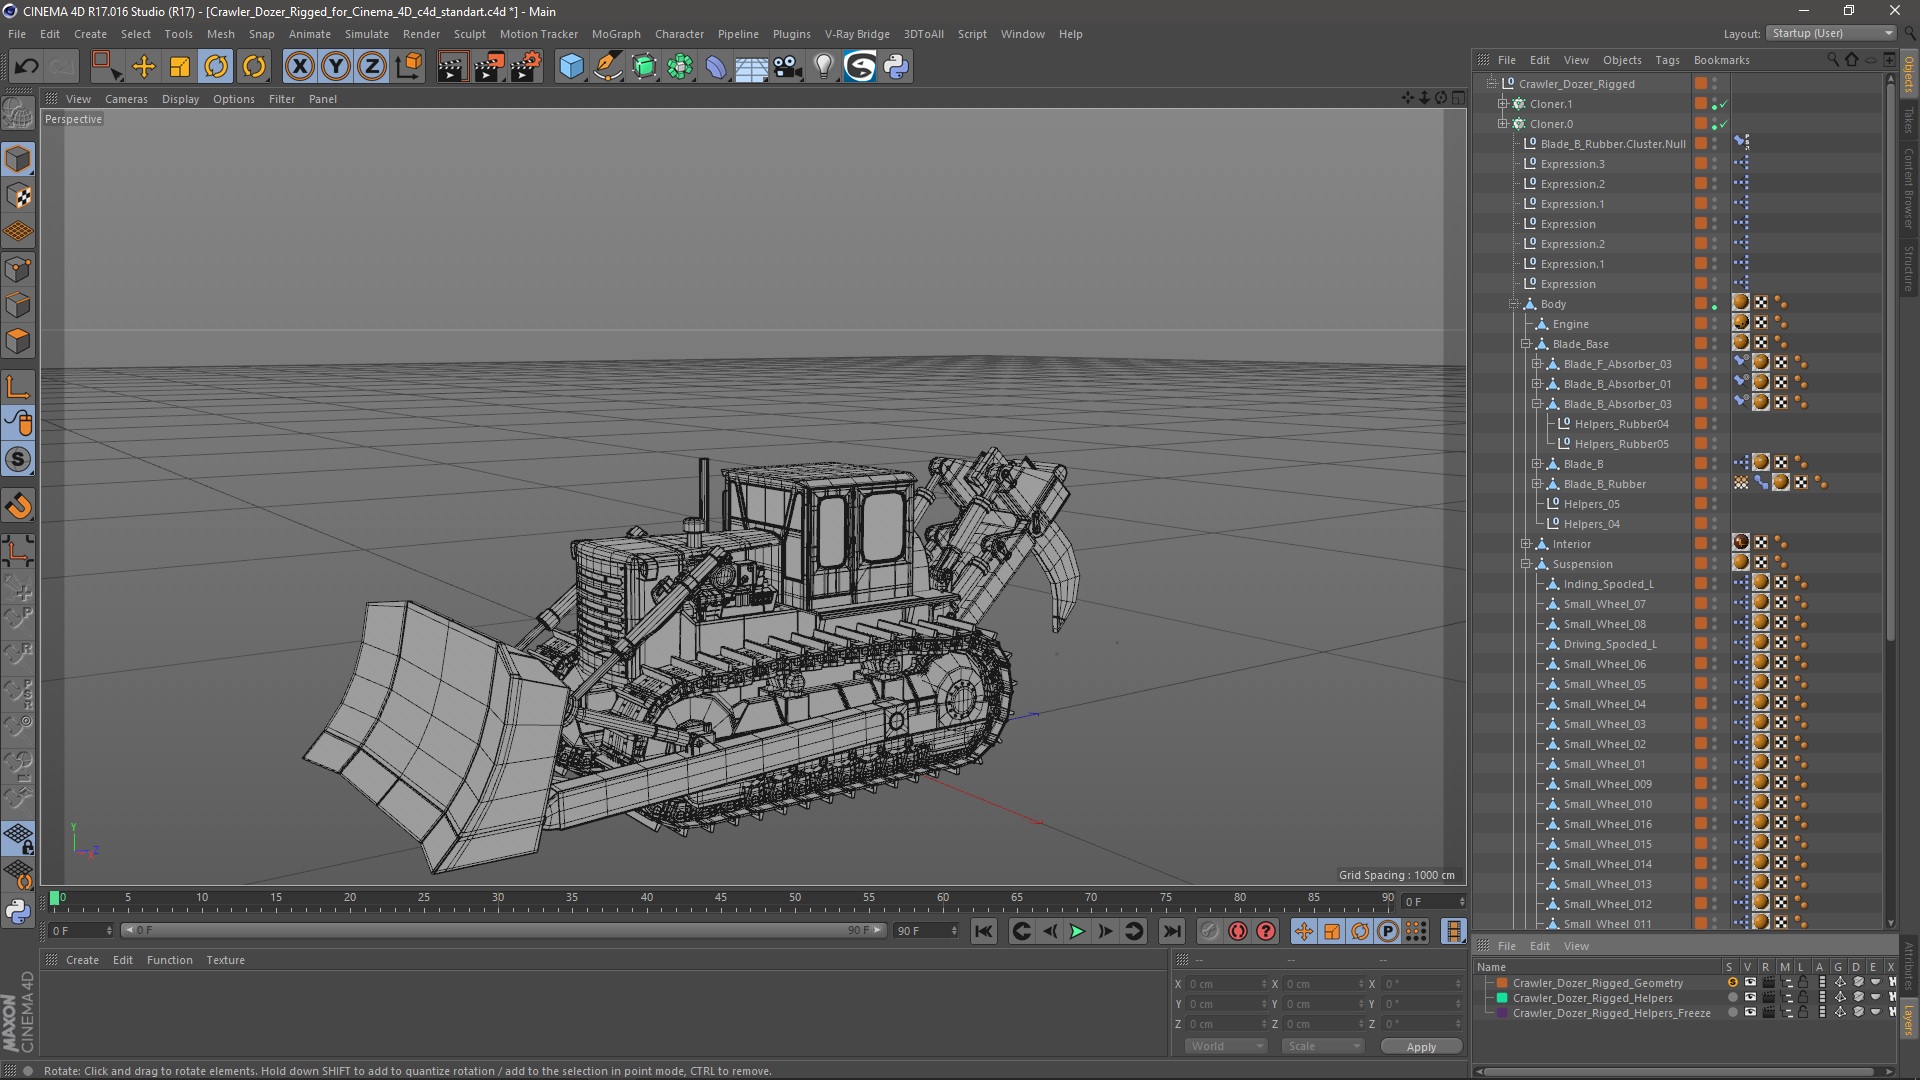Select the Move tool
The width and height of the screenshot is (1920, 1080).
click(144, 67)
